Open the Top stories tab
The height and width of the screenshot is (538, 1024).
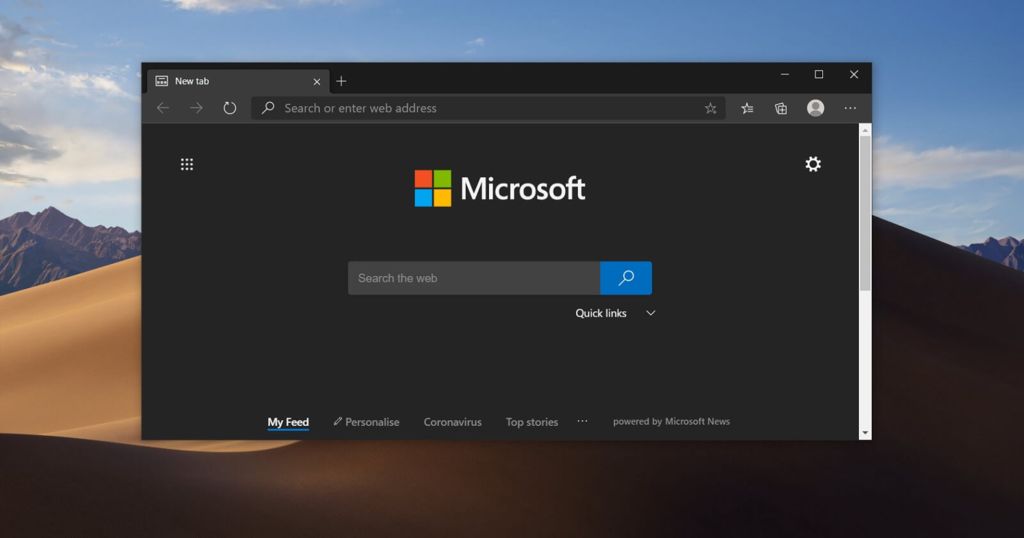click(532, 422)
